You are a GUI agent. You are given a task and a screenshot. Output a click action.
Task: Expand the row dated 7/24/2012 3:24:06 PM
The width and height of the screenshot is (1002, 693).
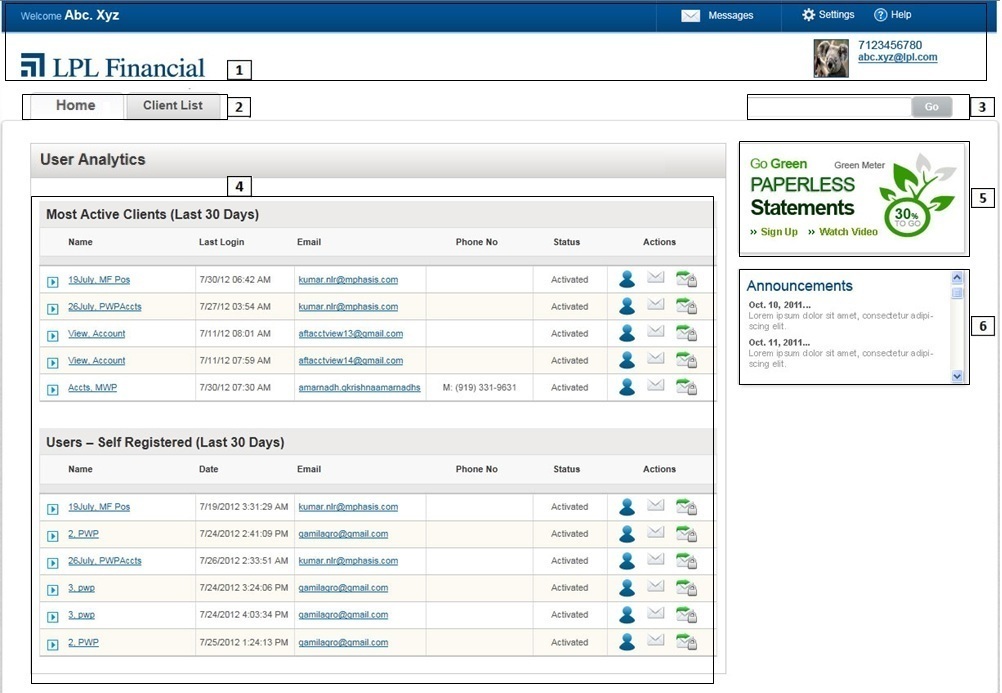53,589
